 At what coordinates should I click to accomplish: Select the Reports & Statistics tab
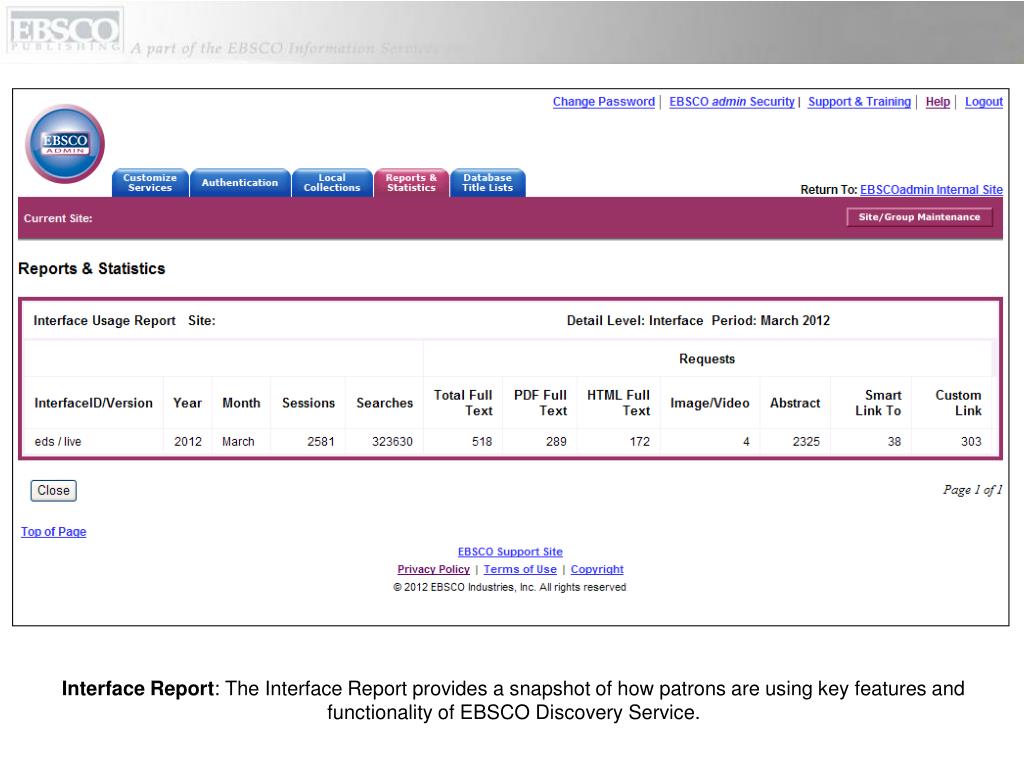click(411, 182)
